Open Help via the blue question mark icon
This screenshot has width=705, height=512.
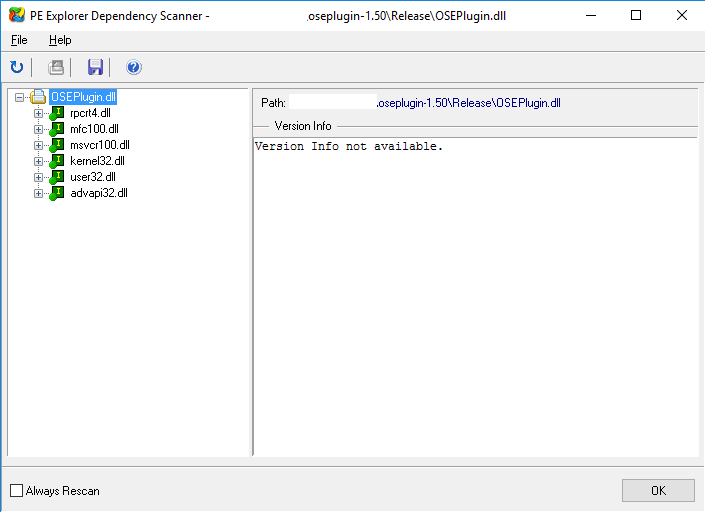click(134, 67)
